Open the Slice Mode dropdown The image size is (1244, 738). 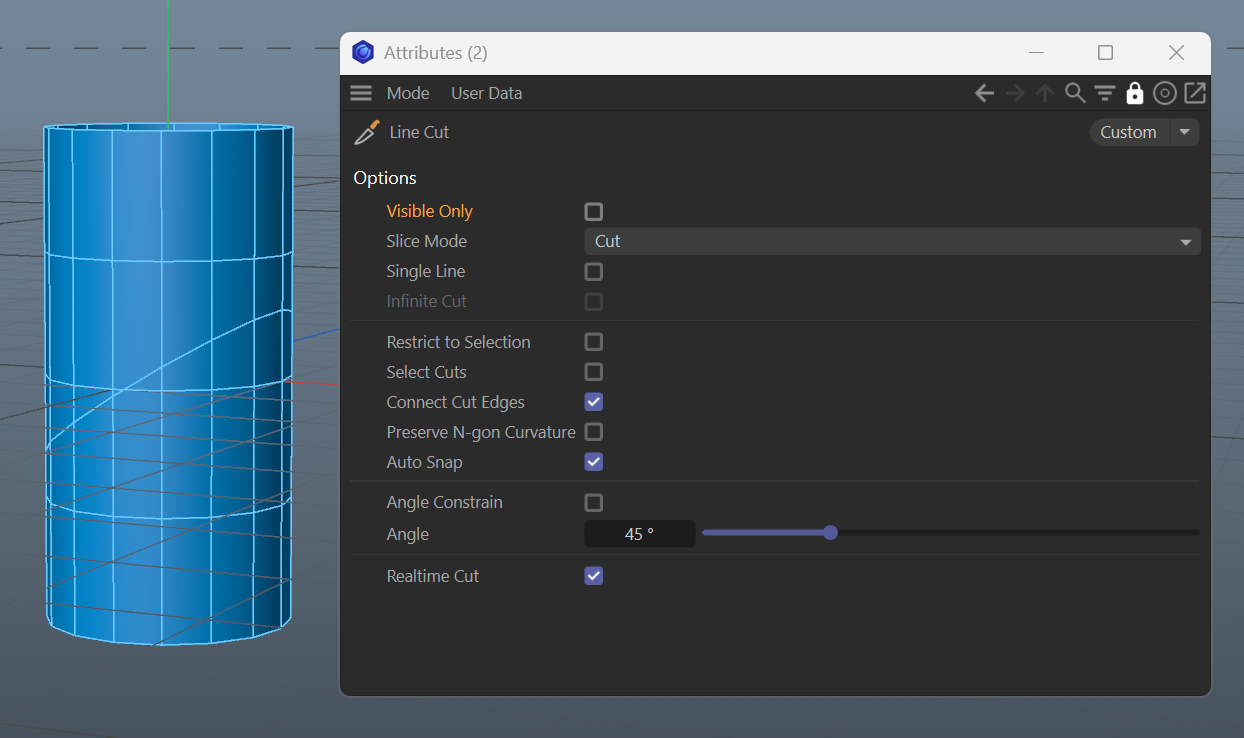point(891,241)
